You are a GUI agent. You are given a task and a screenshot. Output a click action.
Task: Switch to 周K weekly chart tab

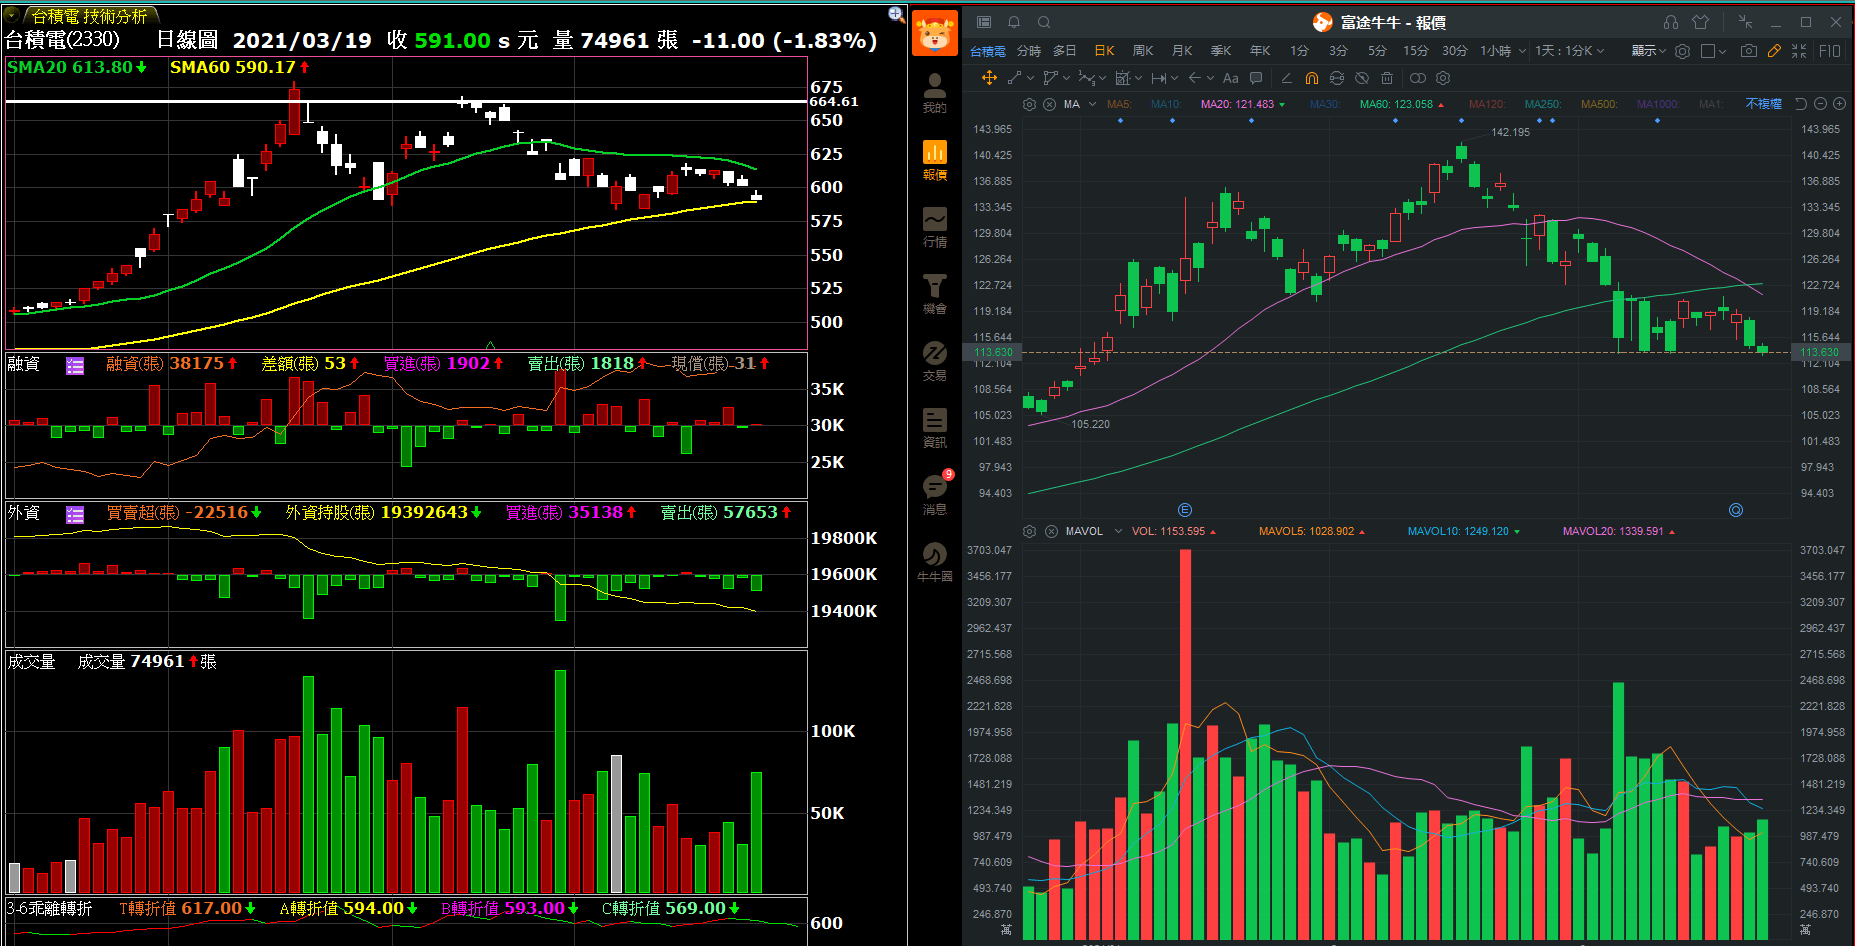pos(1143,50)
